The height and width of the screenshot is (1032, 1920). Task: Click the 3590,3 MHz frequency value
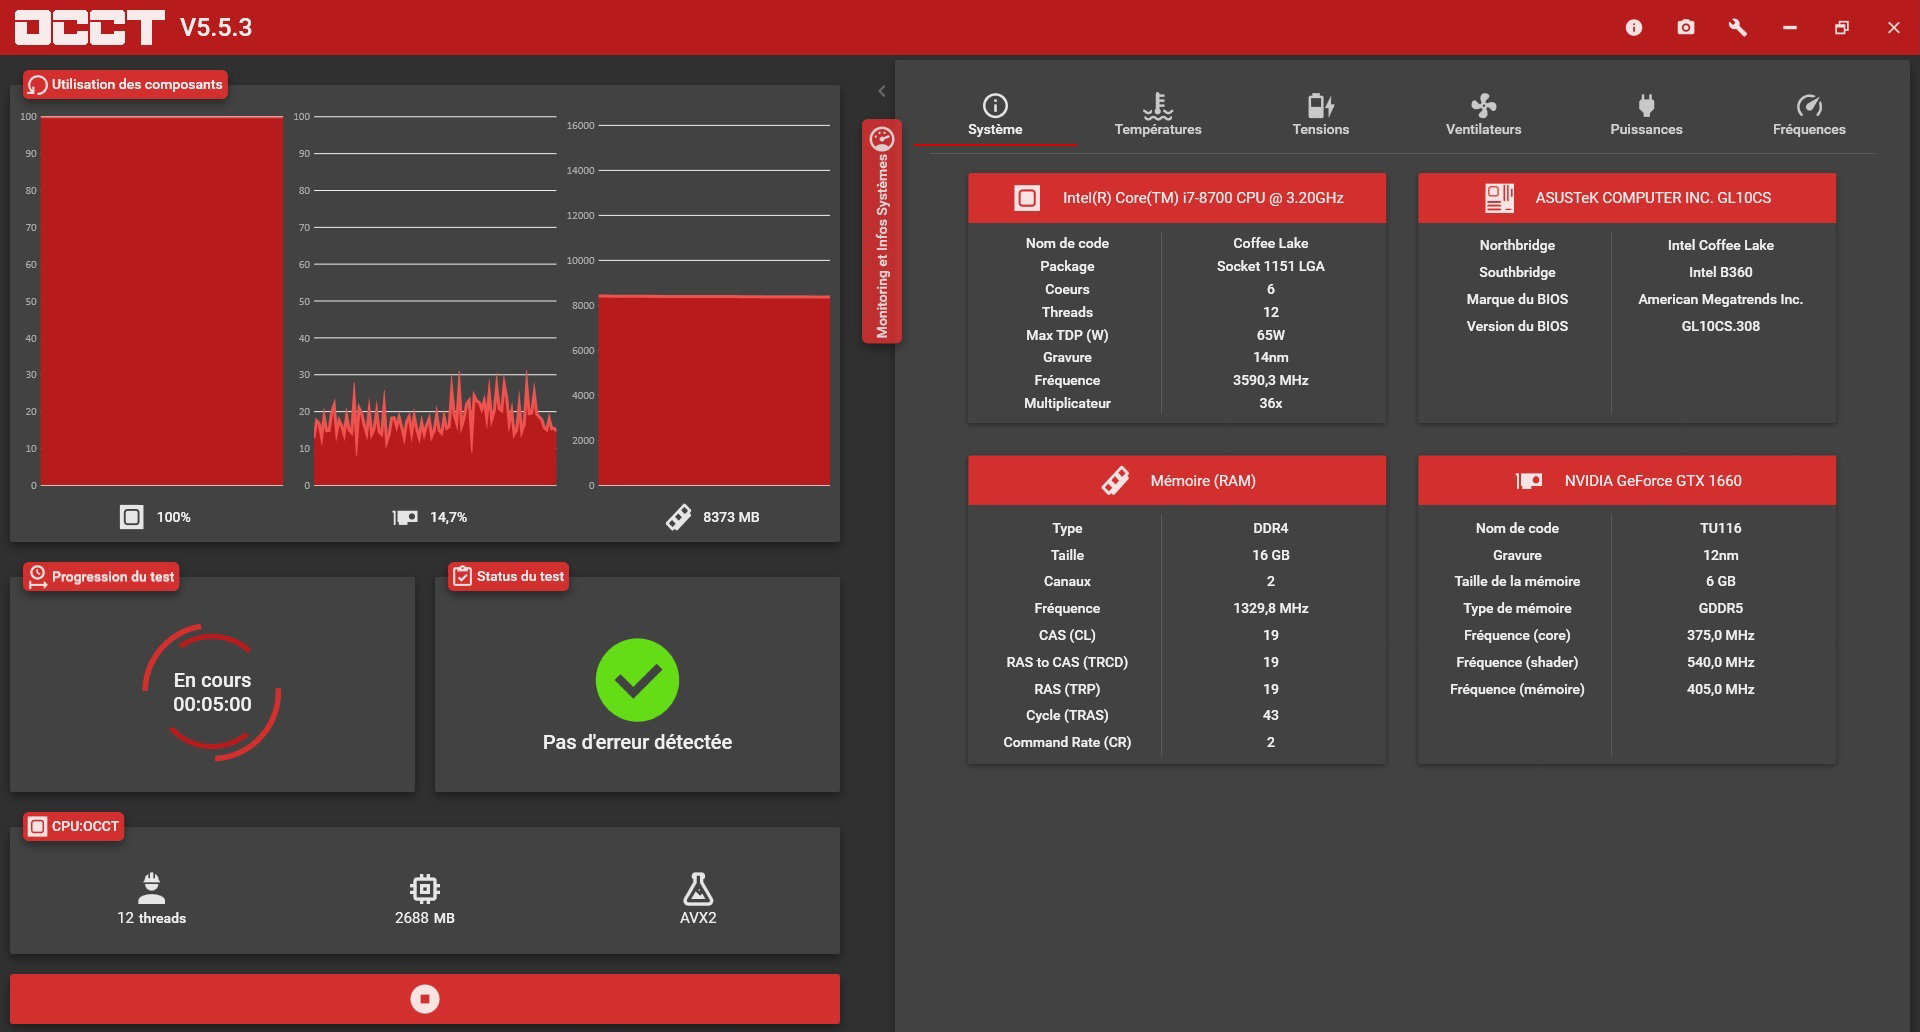(x=1271, y=380)
